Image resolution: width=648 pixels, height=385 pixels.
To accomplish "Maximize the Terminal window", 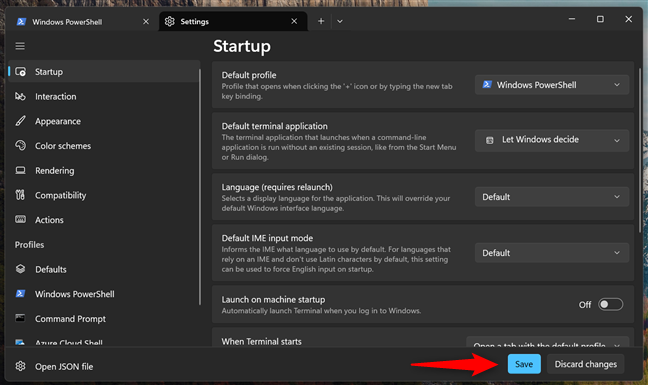I will point(600,19).
